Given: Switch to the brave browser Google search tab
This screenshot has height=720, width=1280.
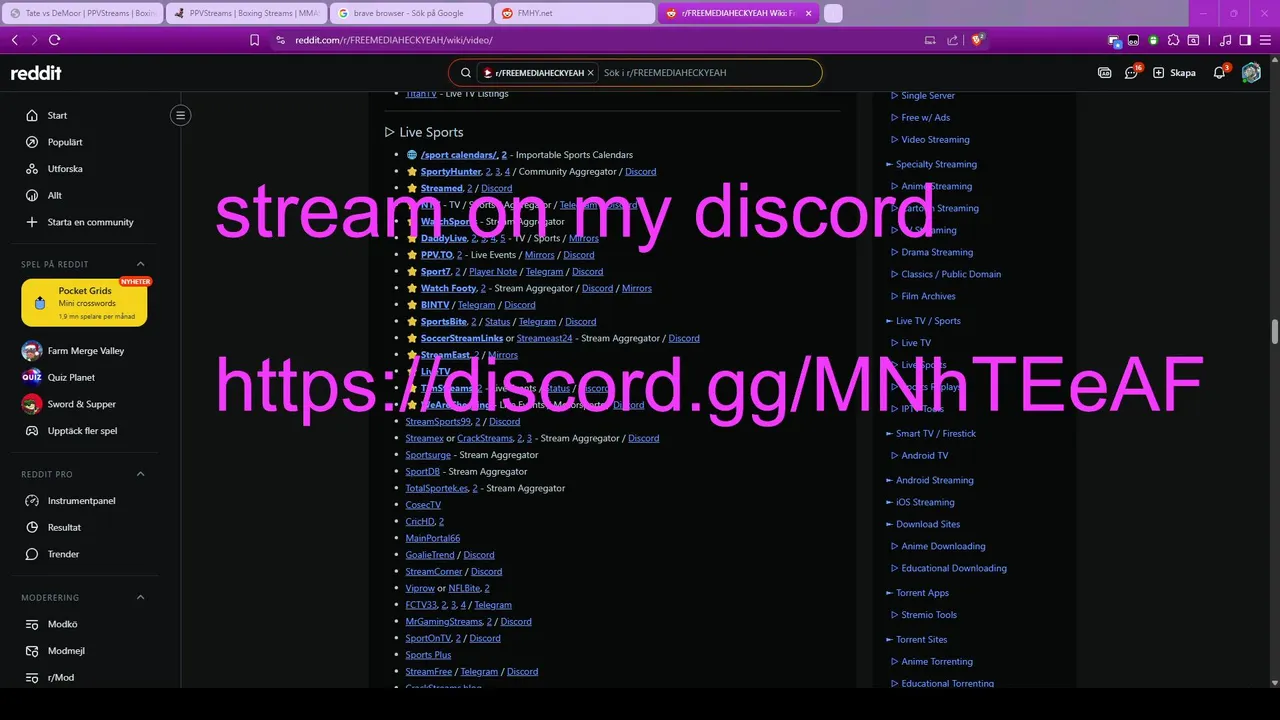Looking at the screenshot, I should (x=410, y=13).
